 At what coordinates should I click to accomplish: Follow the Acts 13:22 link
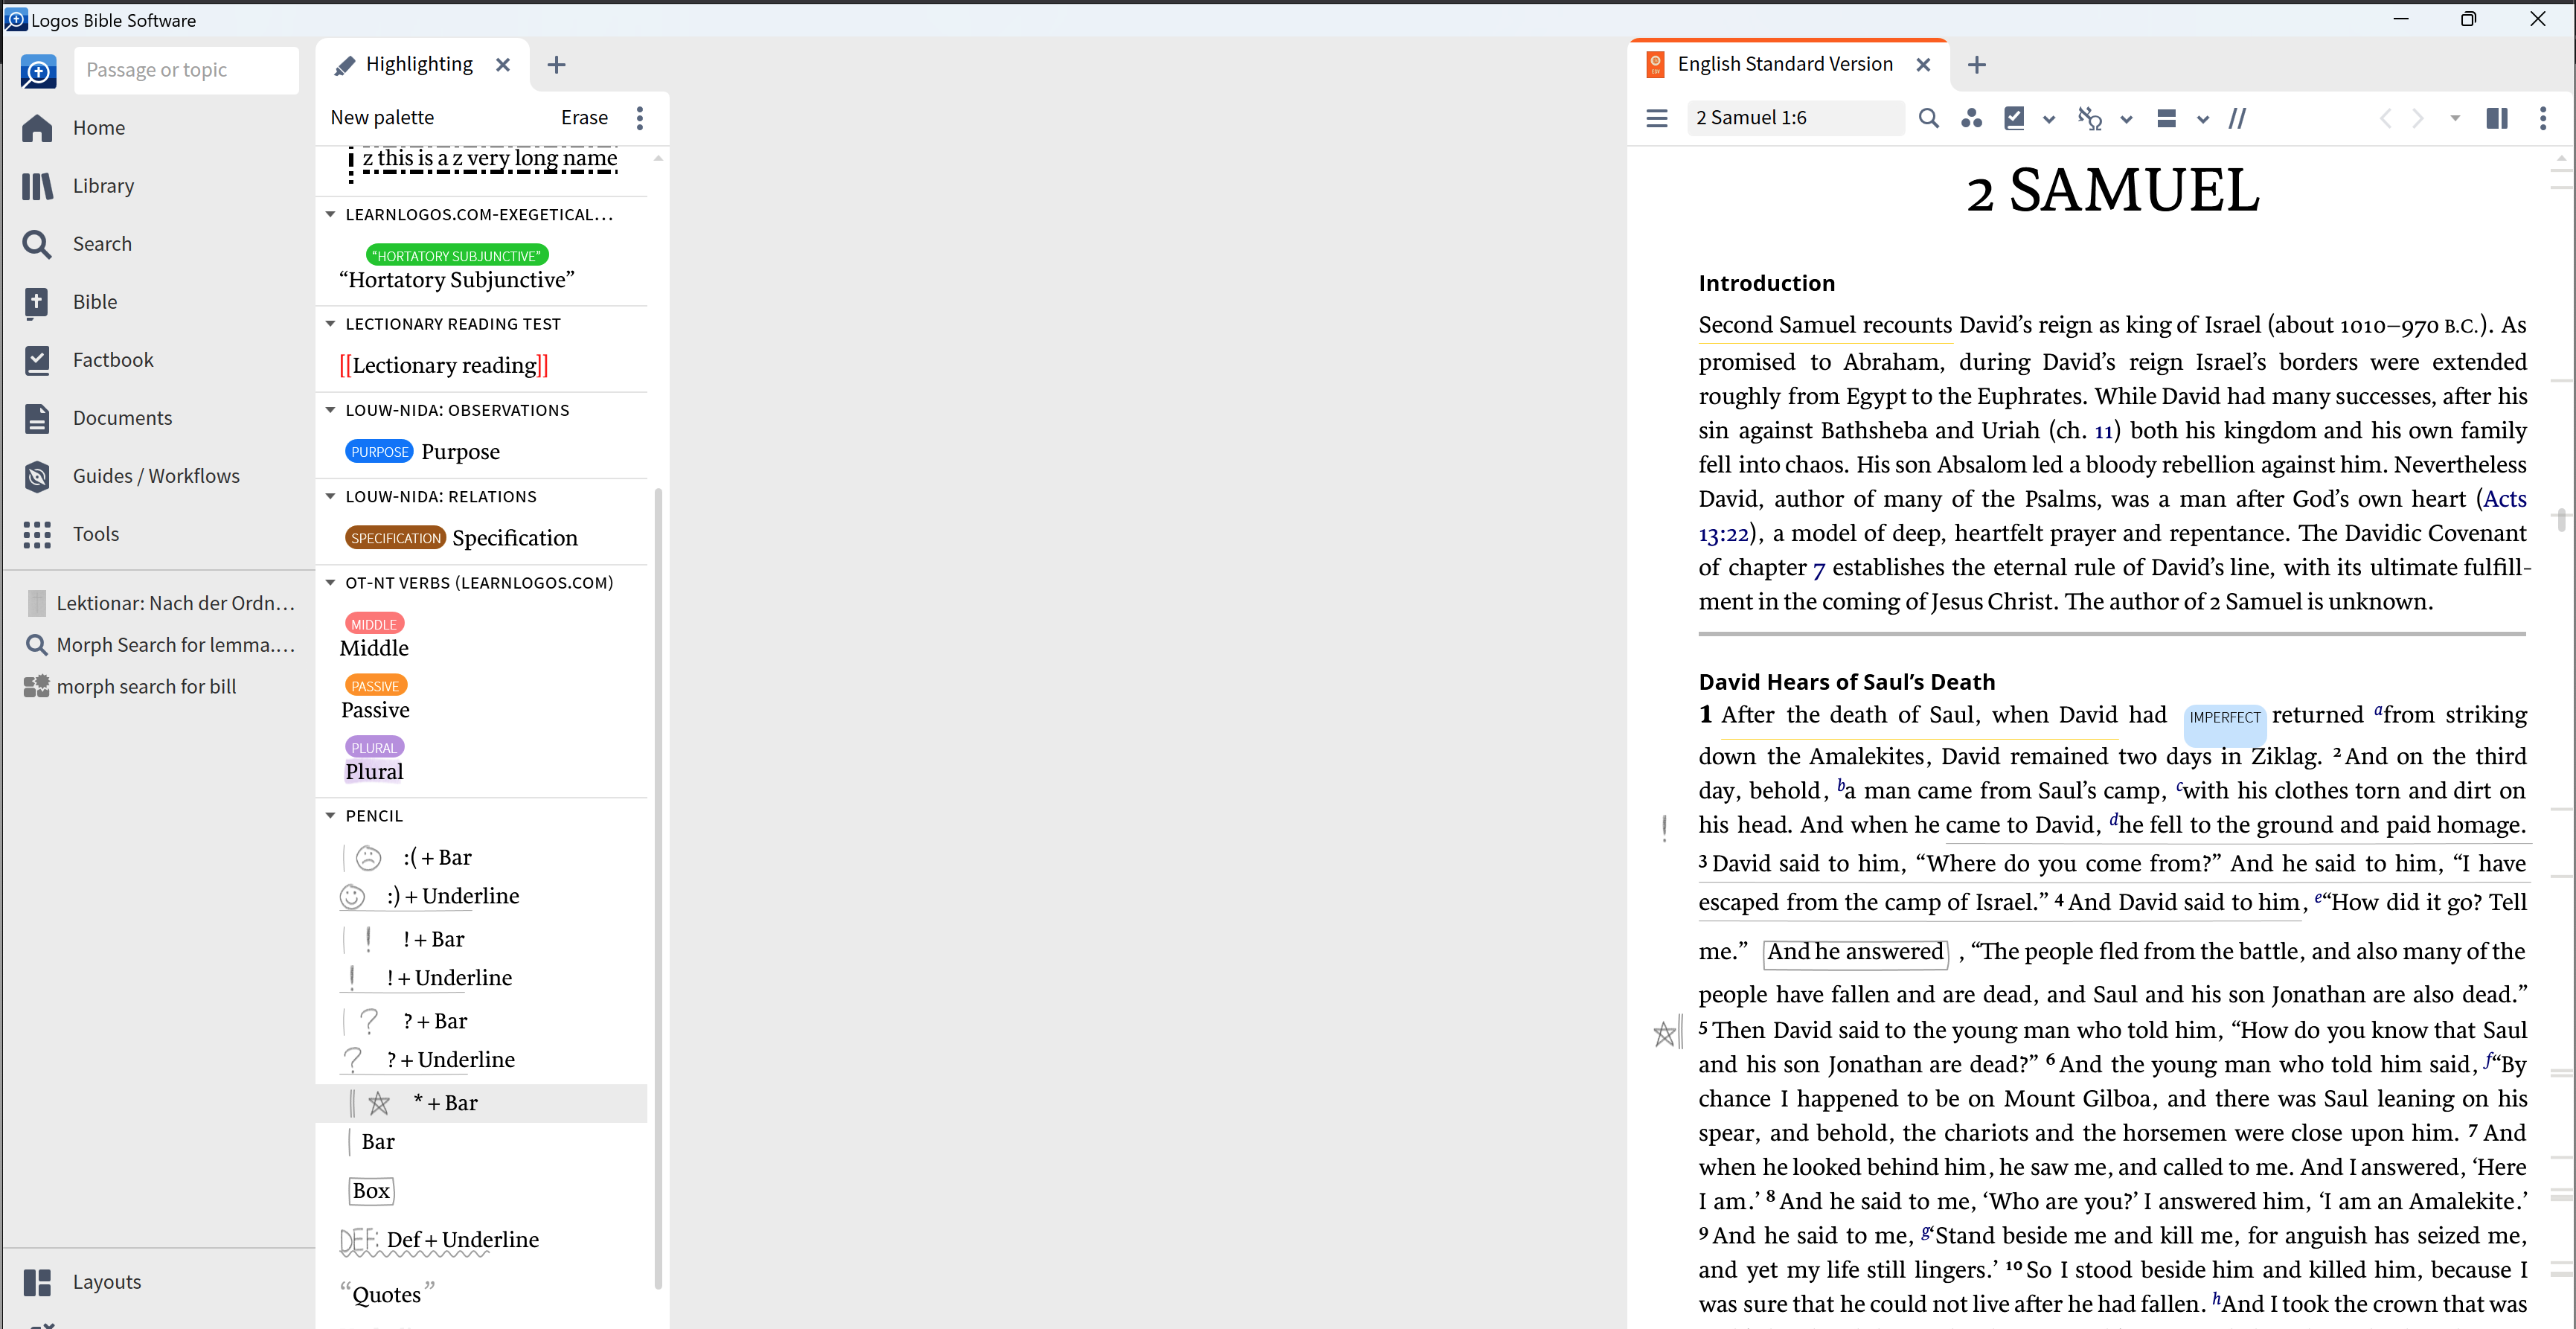tap(2504, 499)
